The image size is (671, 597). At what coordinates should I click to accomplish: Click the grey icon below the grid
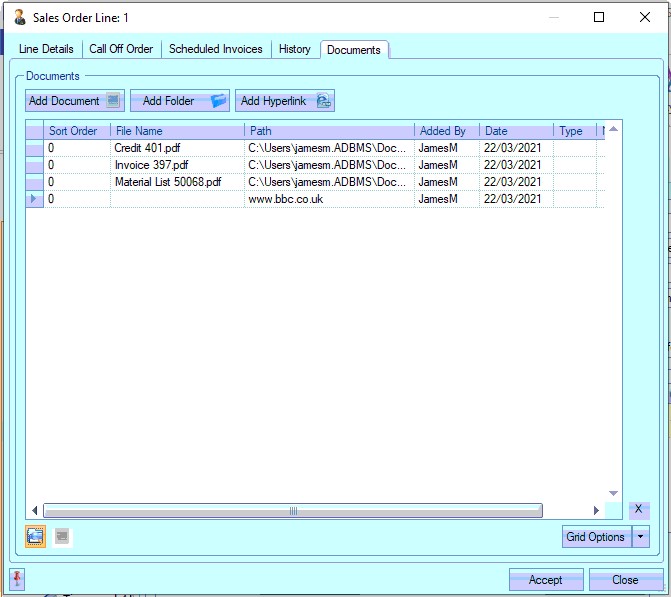click(x=62, y=537)
